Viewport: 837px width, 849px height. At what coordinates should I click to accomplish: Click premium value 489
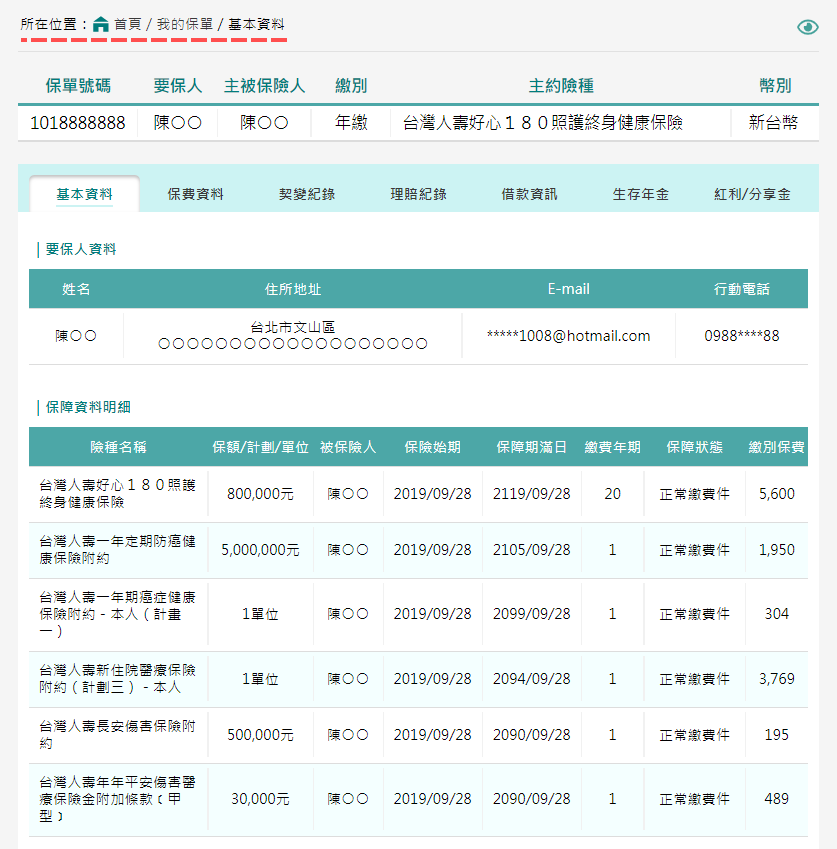[776, 799]
